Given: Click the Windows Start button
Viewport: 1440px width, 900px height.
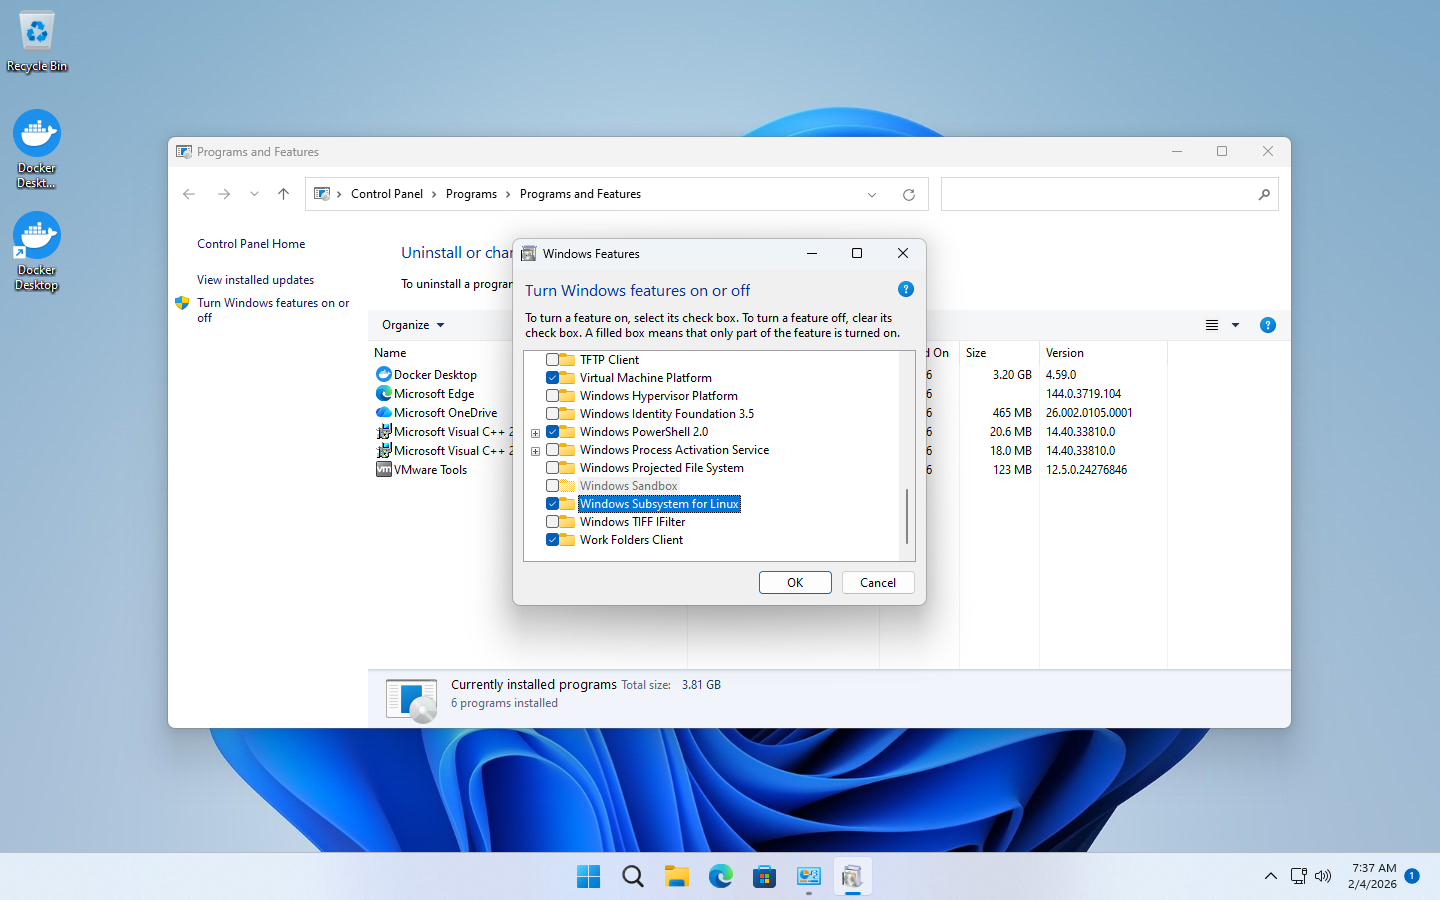Looking at the screenshot, I should (588, 877).
